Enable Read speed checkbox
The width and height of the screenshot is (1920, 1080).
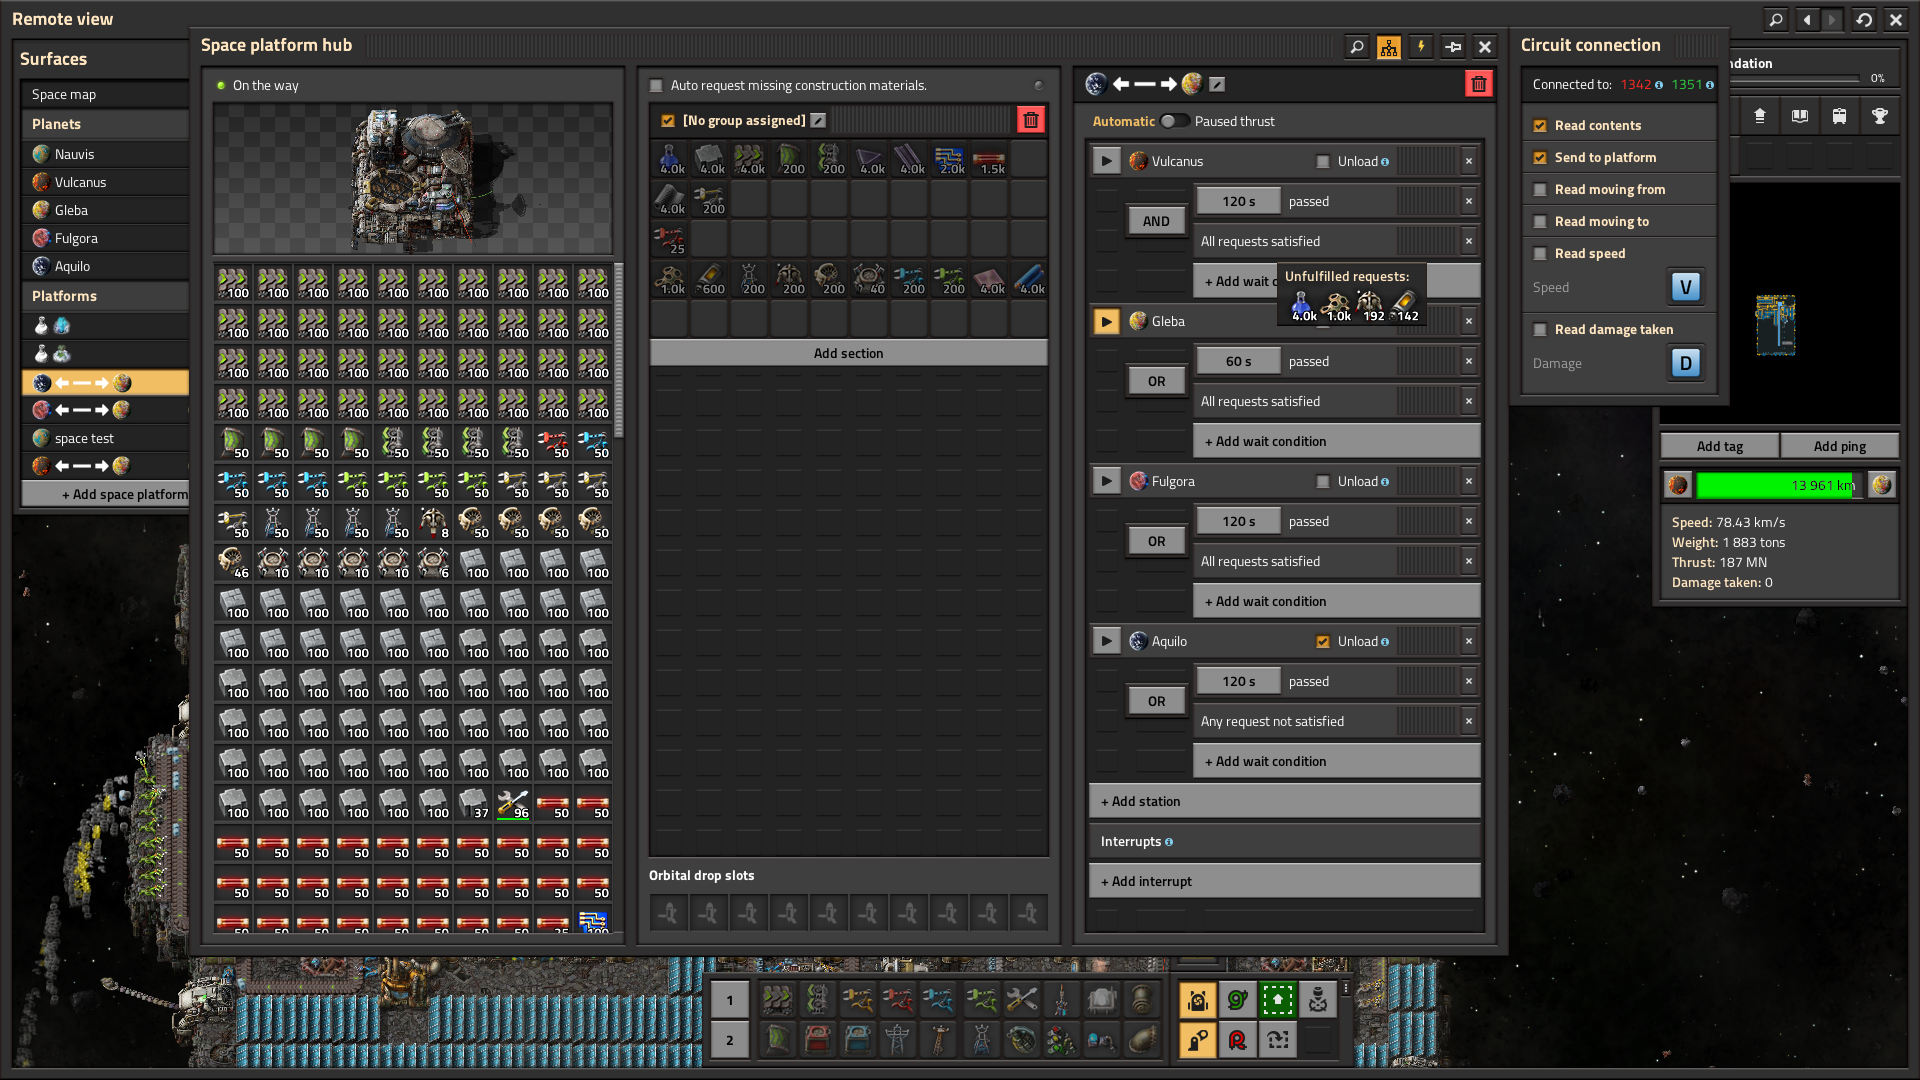click(x=1541, y=254)
